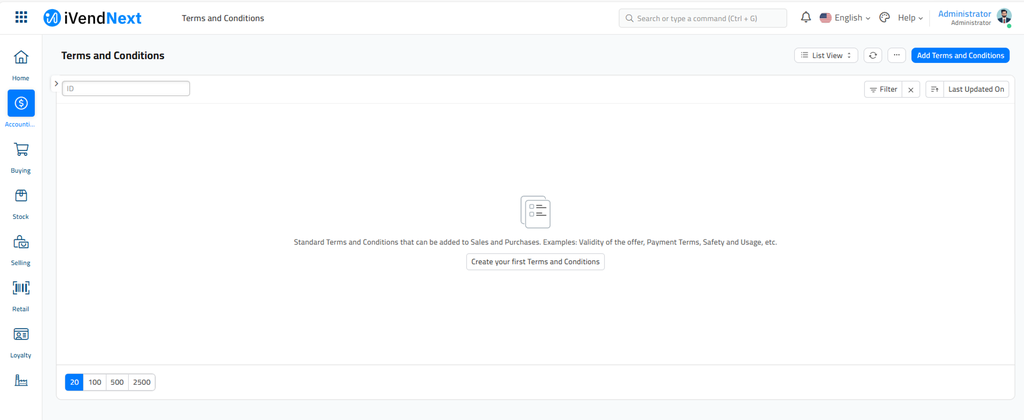The height and width of the screenshot is (420, 1024).
Task: Click the theme palette icon
Action: [884, 18]
